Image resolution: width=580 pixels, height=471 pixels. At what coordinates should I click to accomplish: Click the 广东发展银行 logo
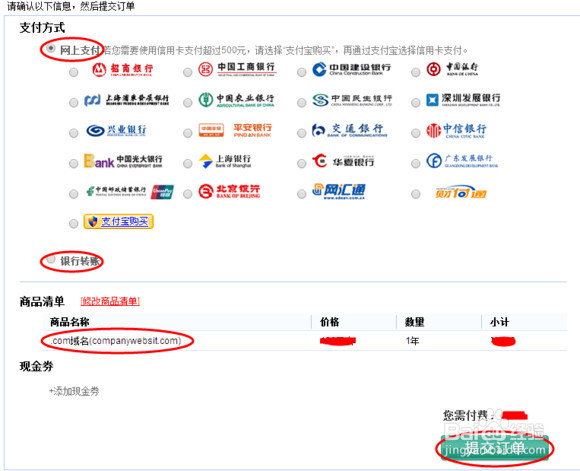tap(462, 161)
